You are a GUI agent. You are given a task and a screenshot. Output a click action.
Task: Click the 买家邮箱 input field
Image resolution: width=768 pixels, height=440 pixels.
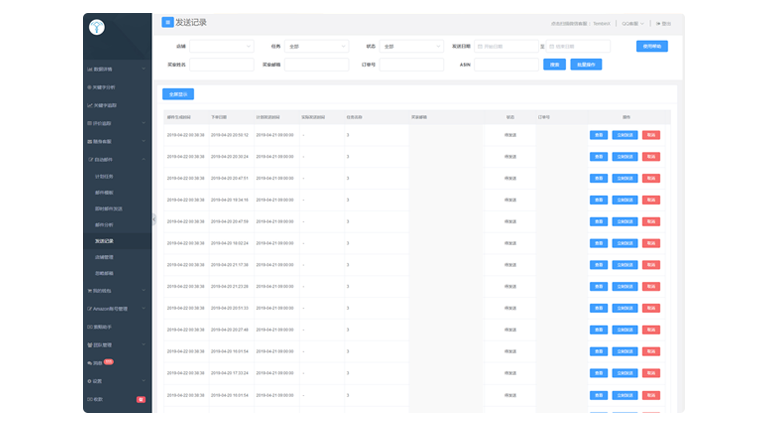click(x=316, y=65)
